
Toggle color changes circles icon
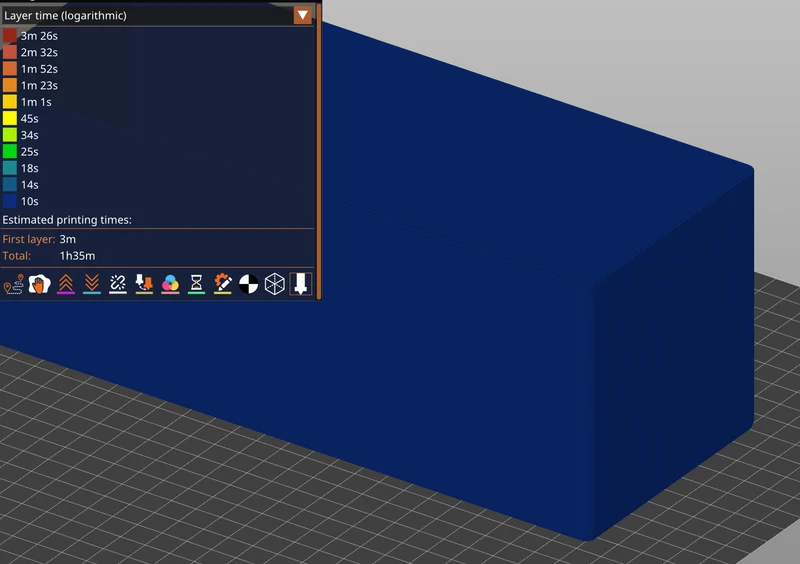170,284
